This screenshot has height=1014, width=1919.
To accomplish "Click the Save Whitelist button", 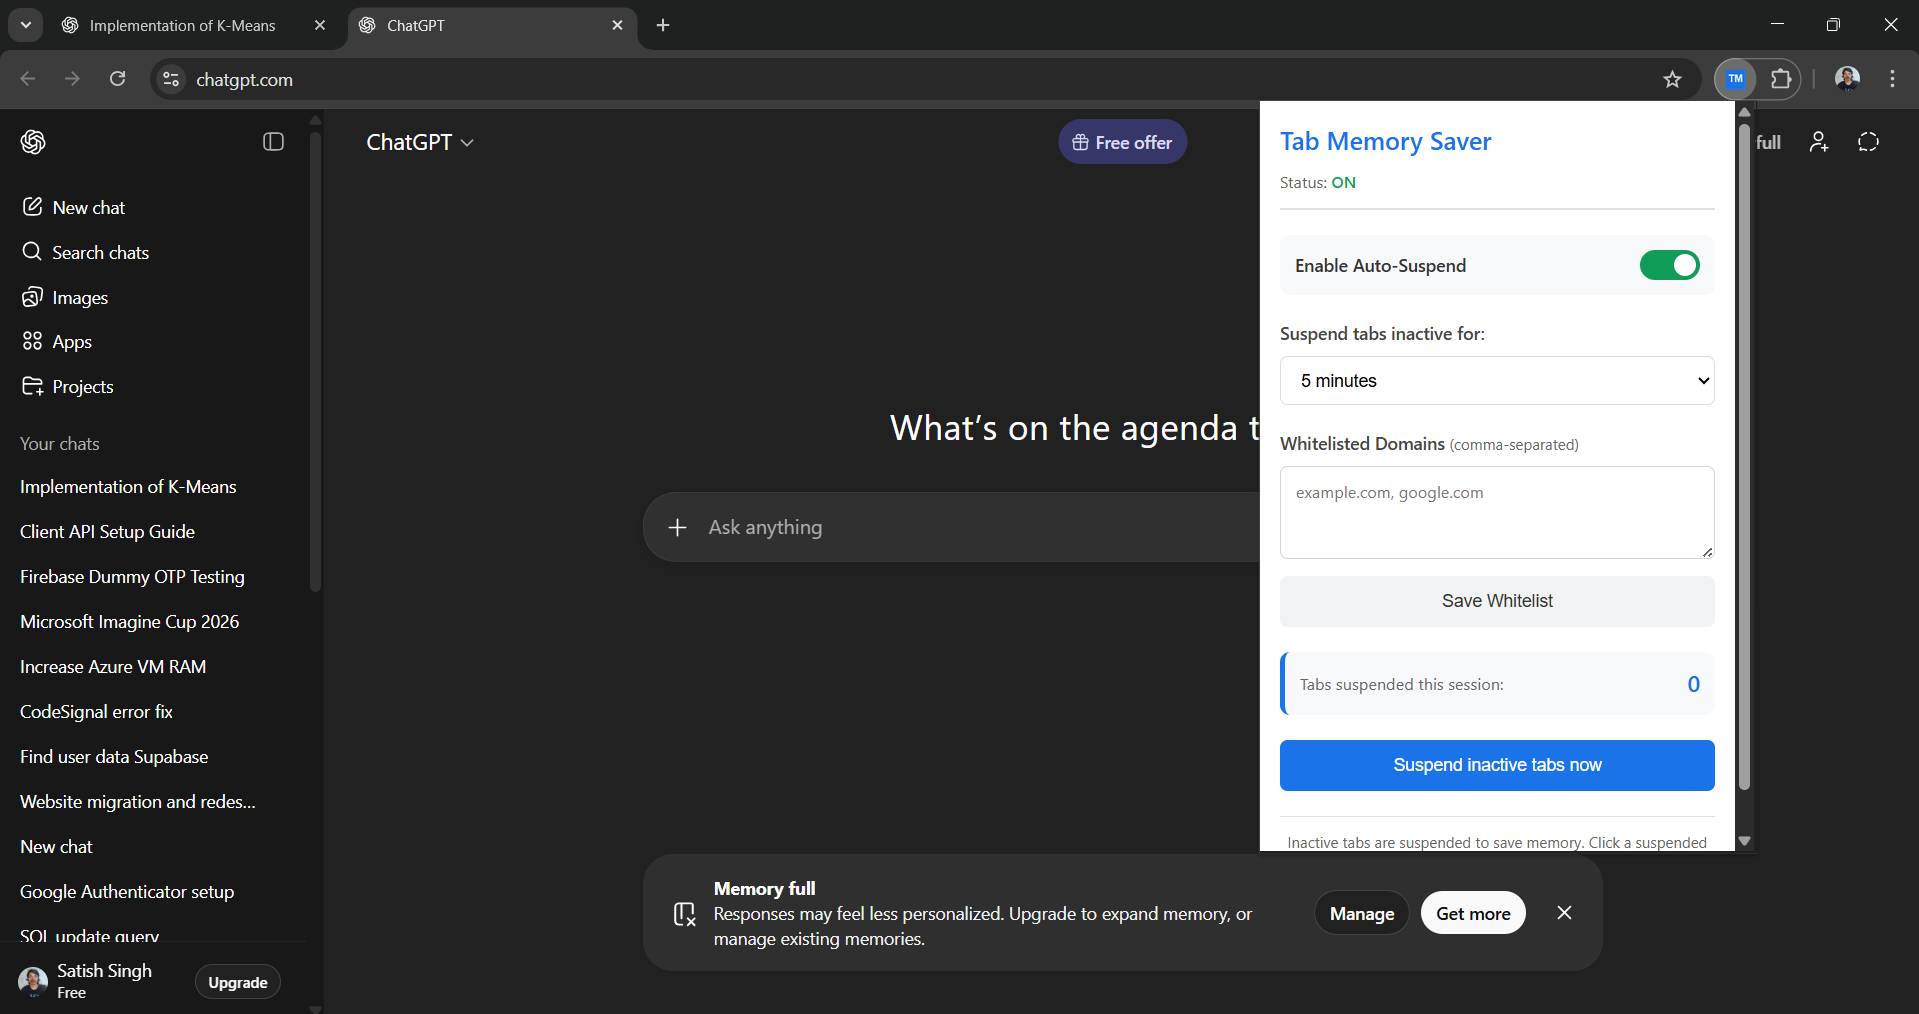I will (x=1497, y=601).
